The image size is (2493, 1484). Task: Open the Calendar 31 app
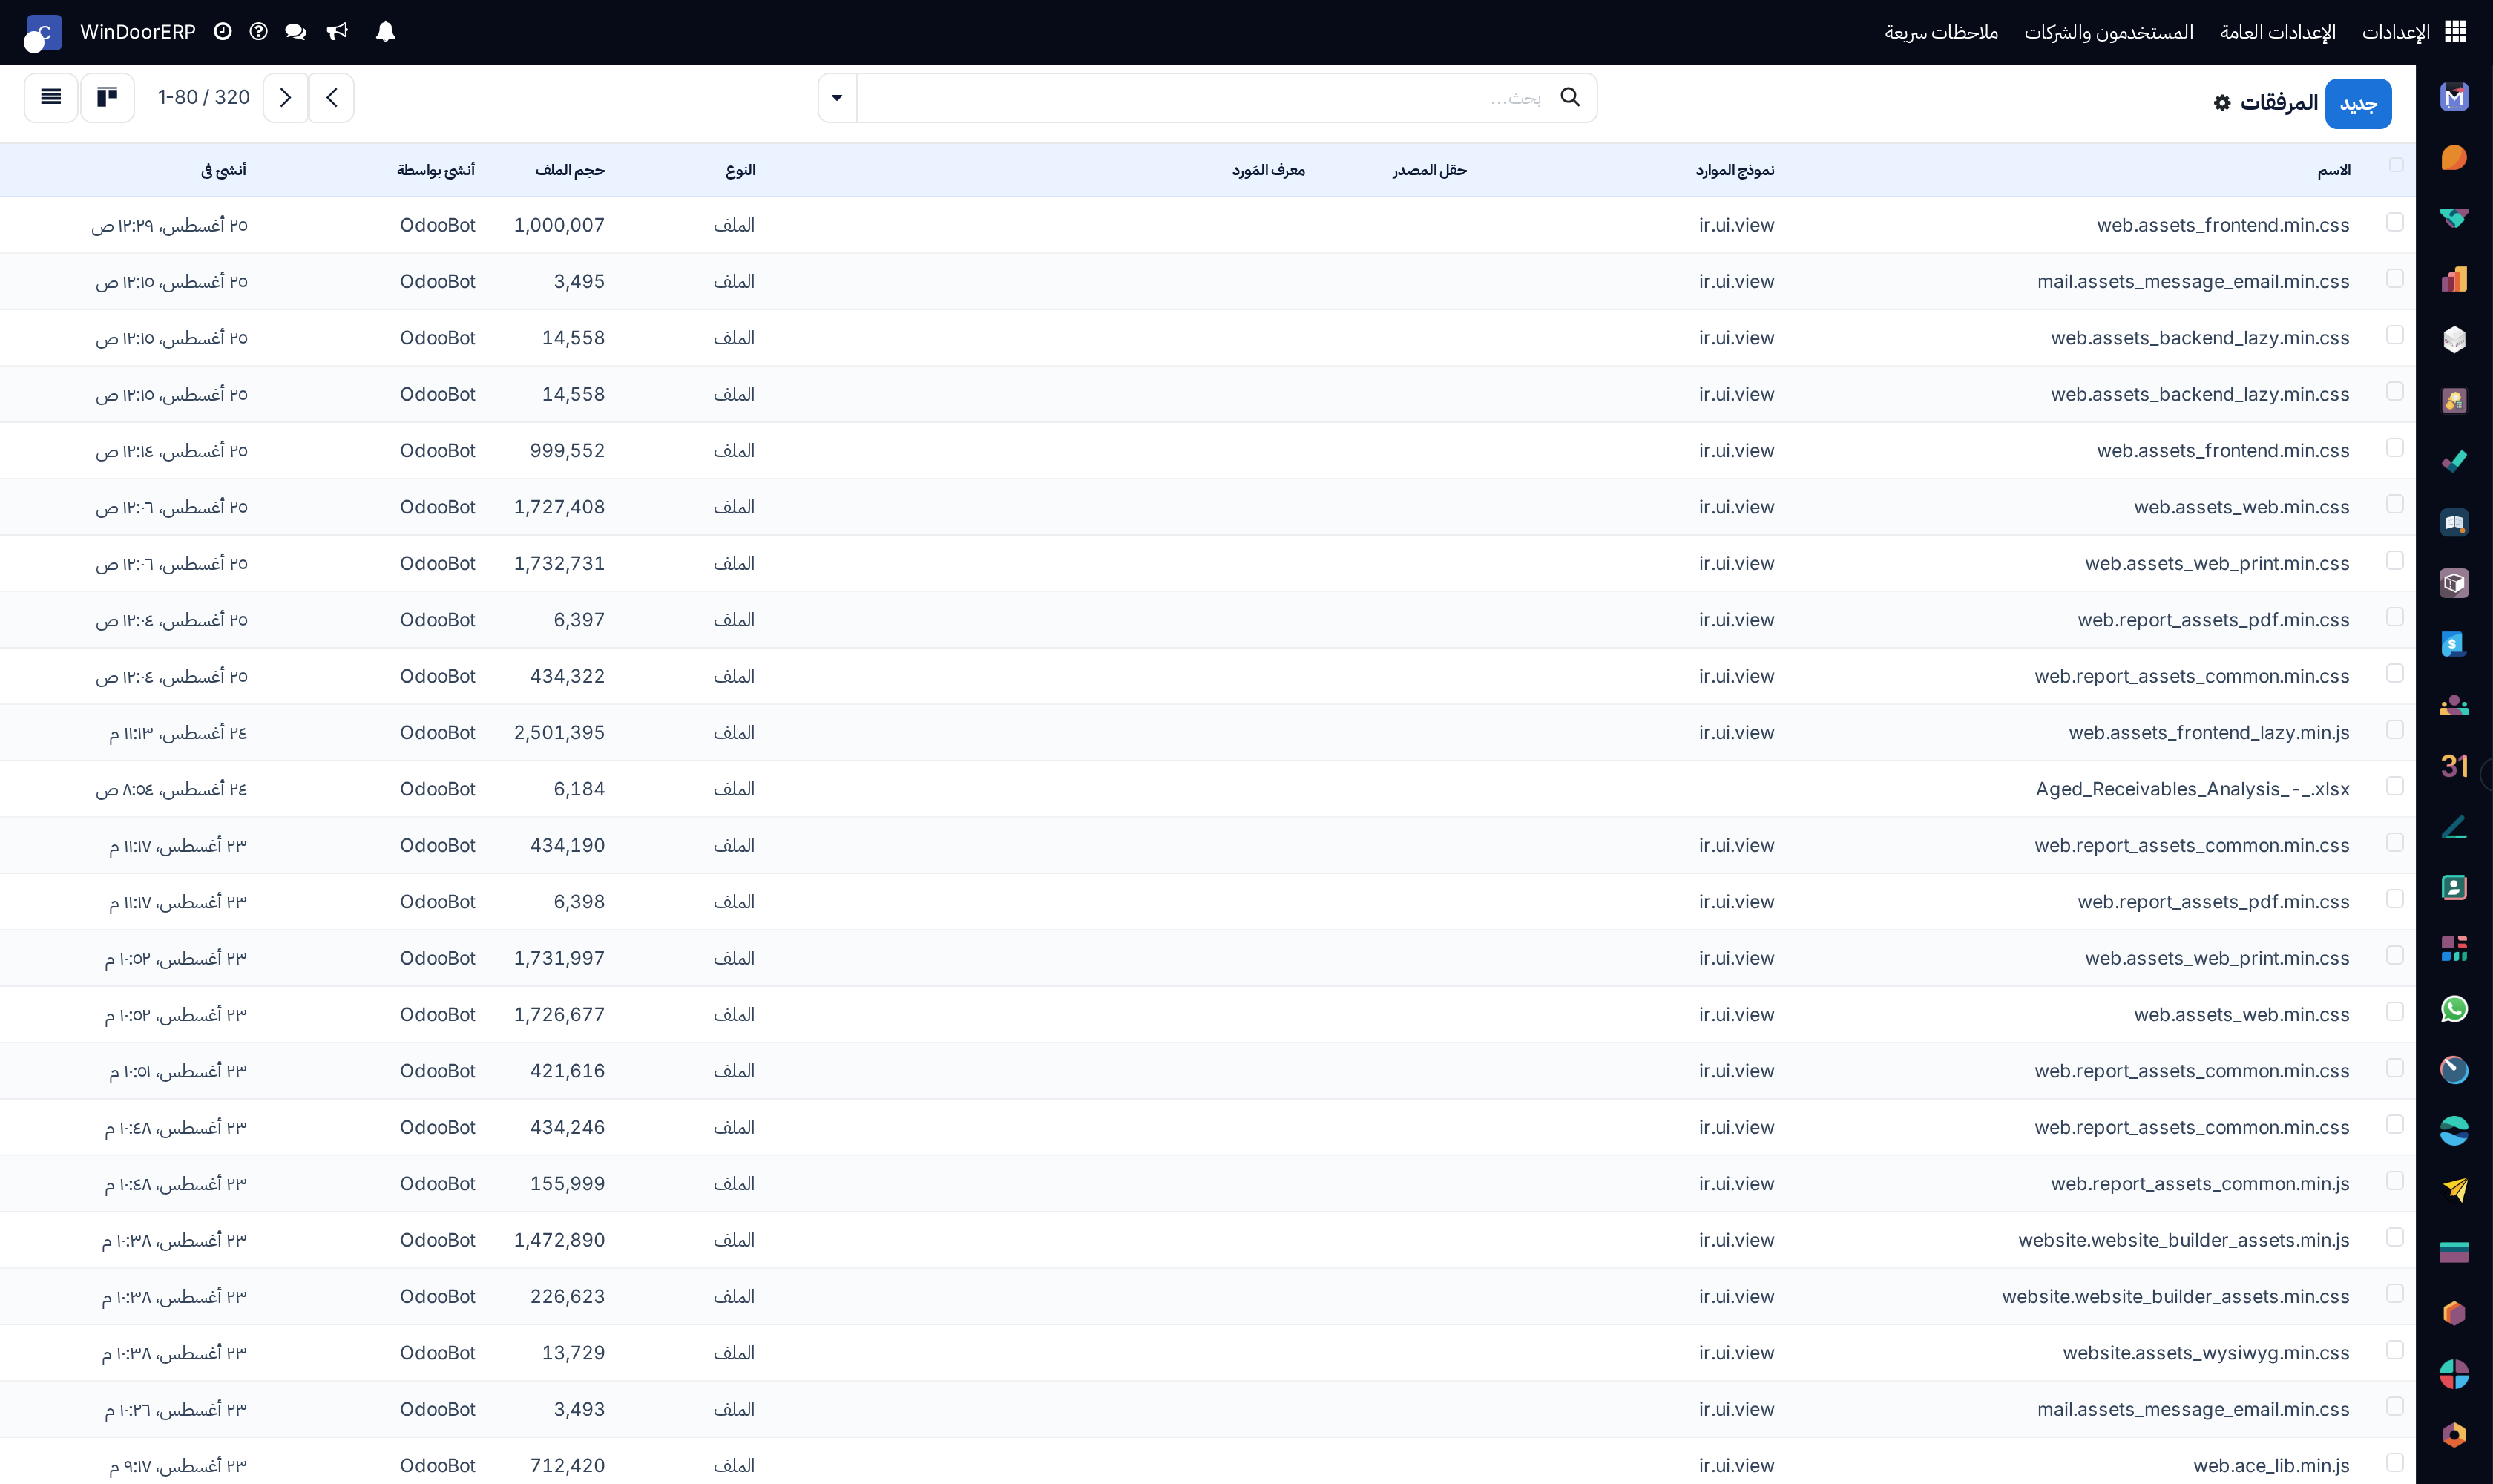coord(2454,766)
